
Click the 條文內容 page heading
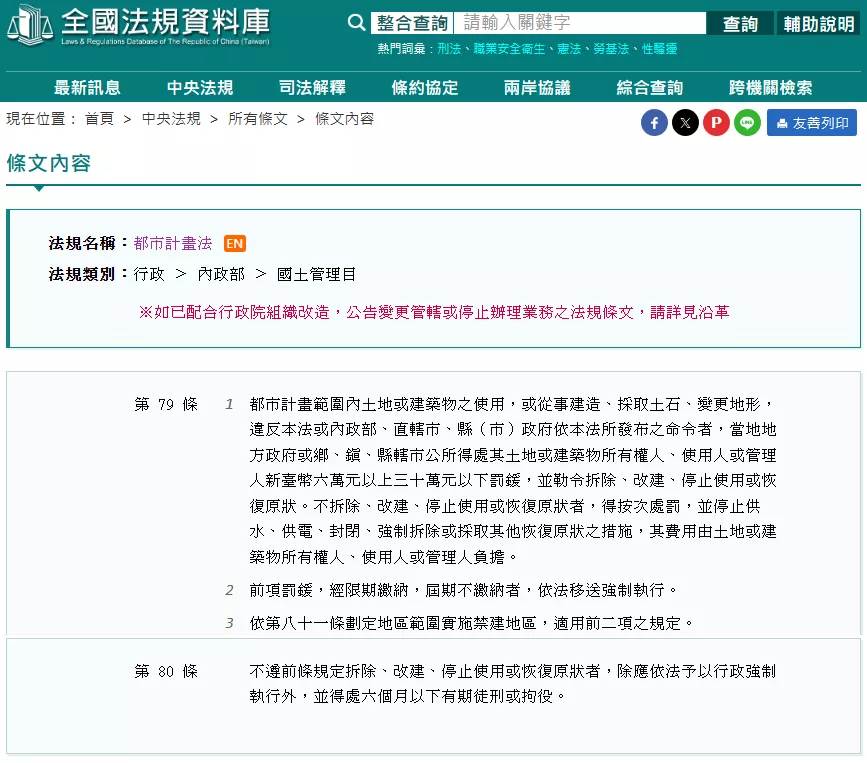pyautogui.click(x=49, y=163)
